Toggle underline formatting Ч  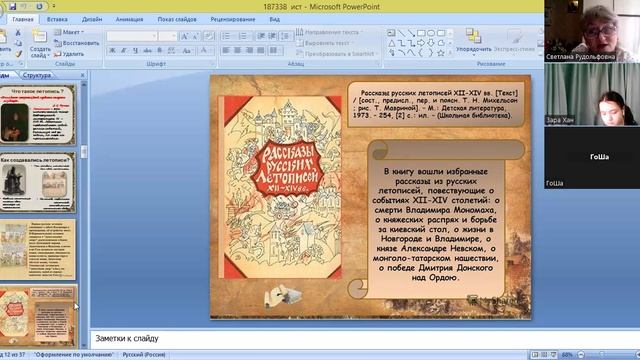[136, 51]
